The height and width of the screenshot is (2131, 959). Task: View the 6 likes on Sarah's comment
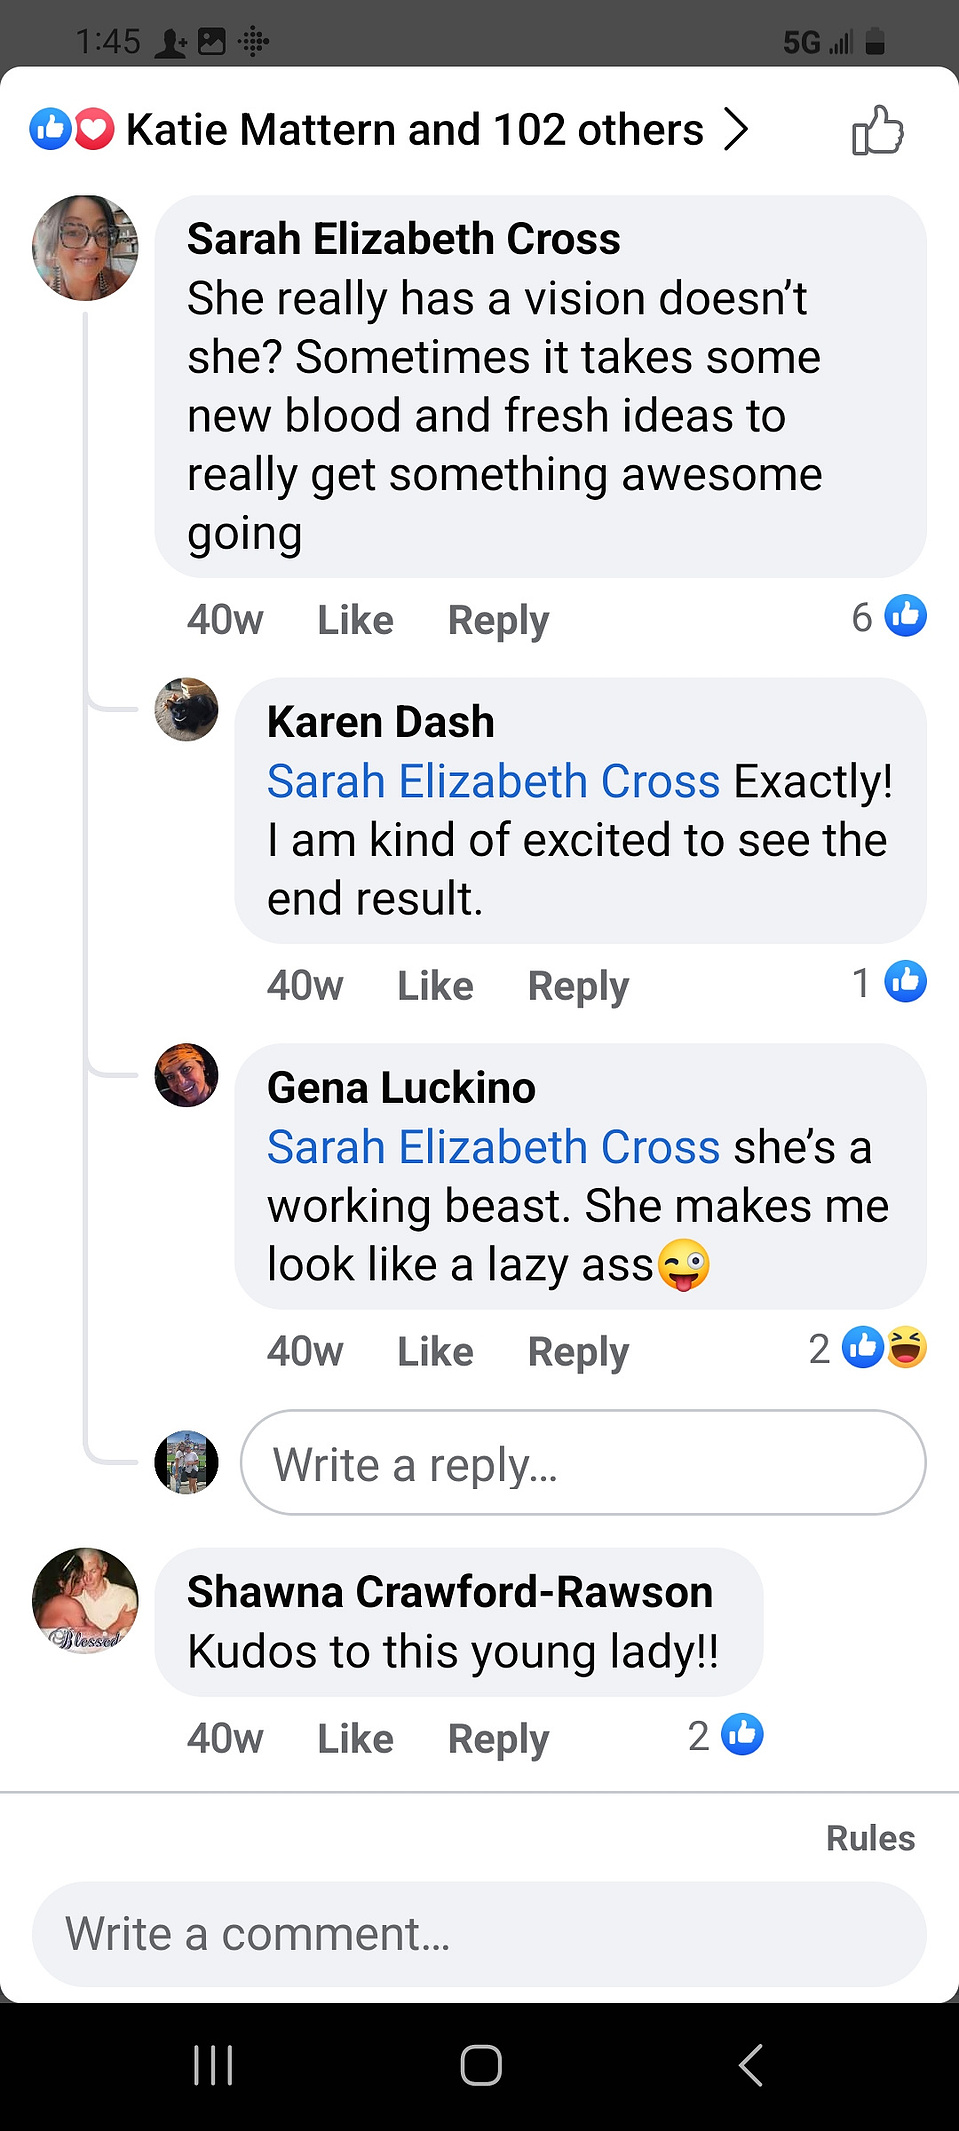point(889,616)
